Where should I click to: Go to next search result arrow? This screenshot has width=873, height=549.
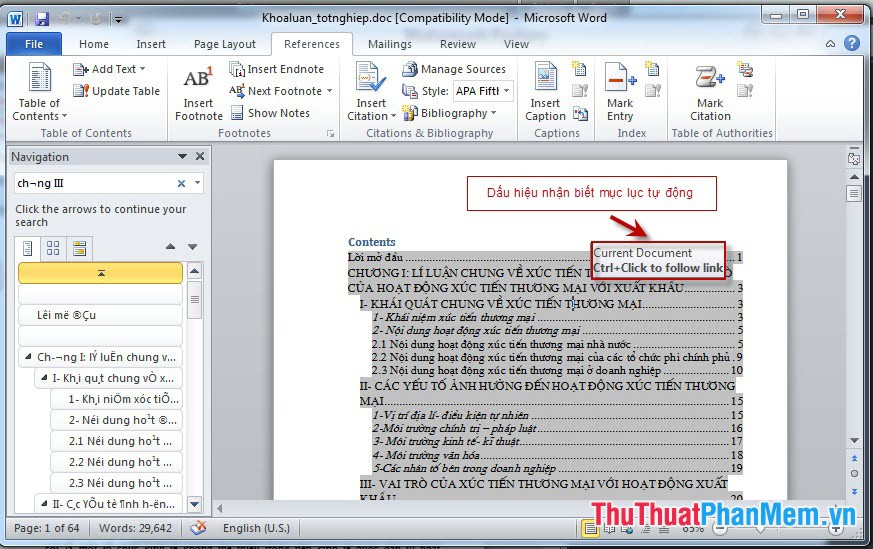click(x=193, y=247)
